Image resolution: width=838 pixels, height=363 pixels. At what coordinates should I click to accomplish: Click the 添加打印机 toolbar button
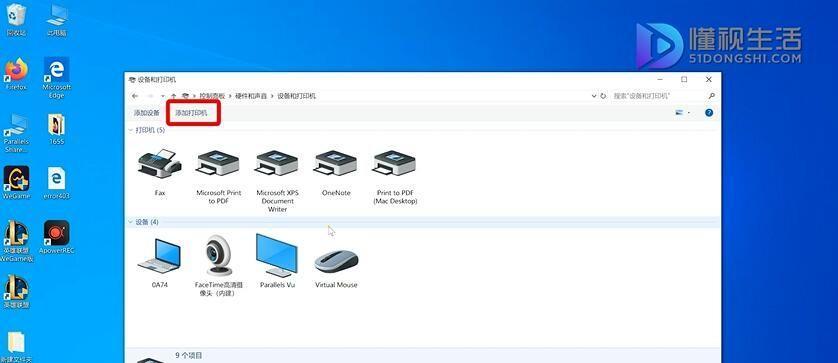tap(191, 113)
